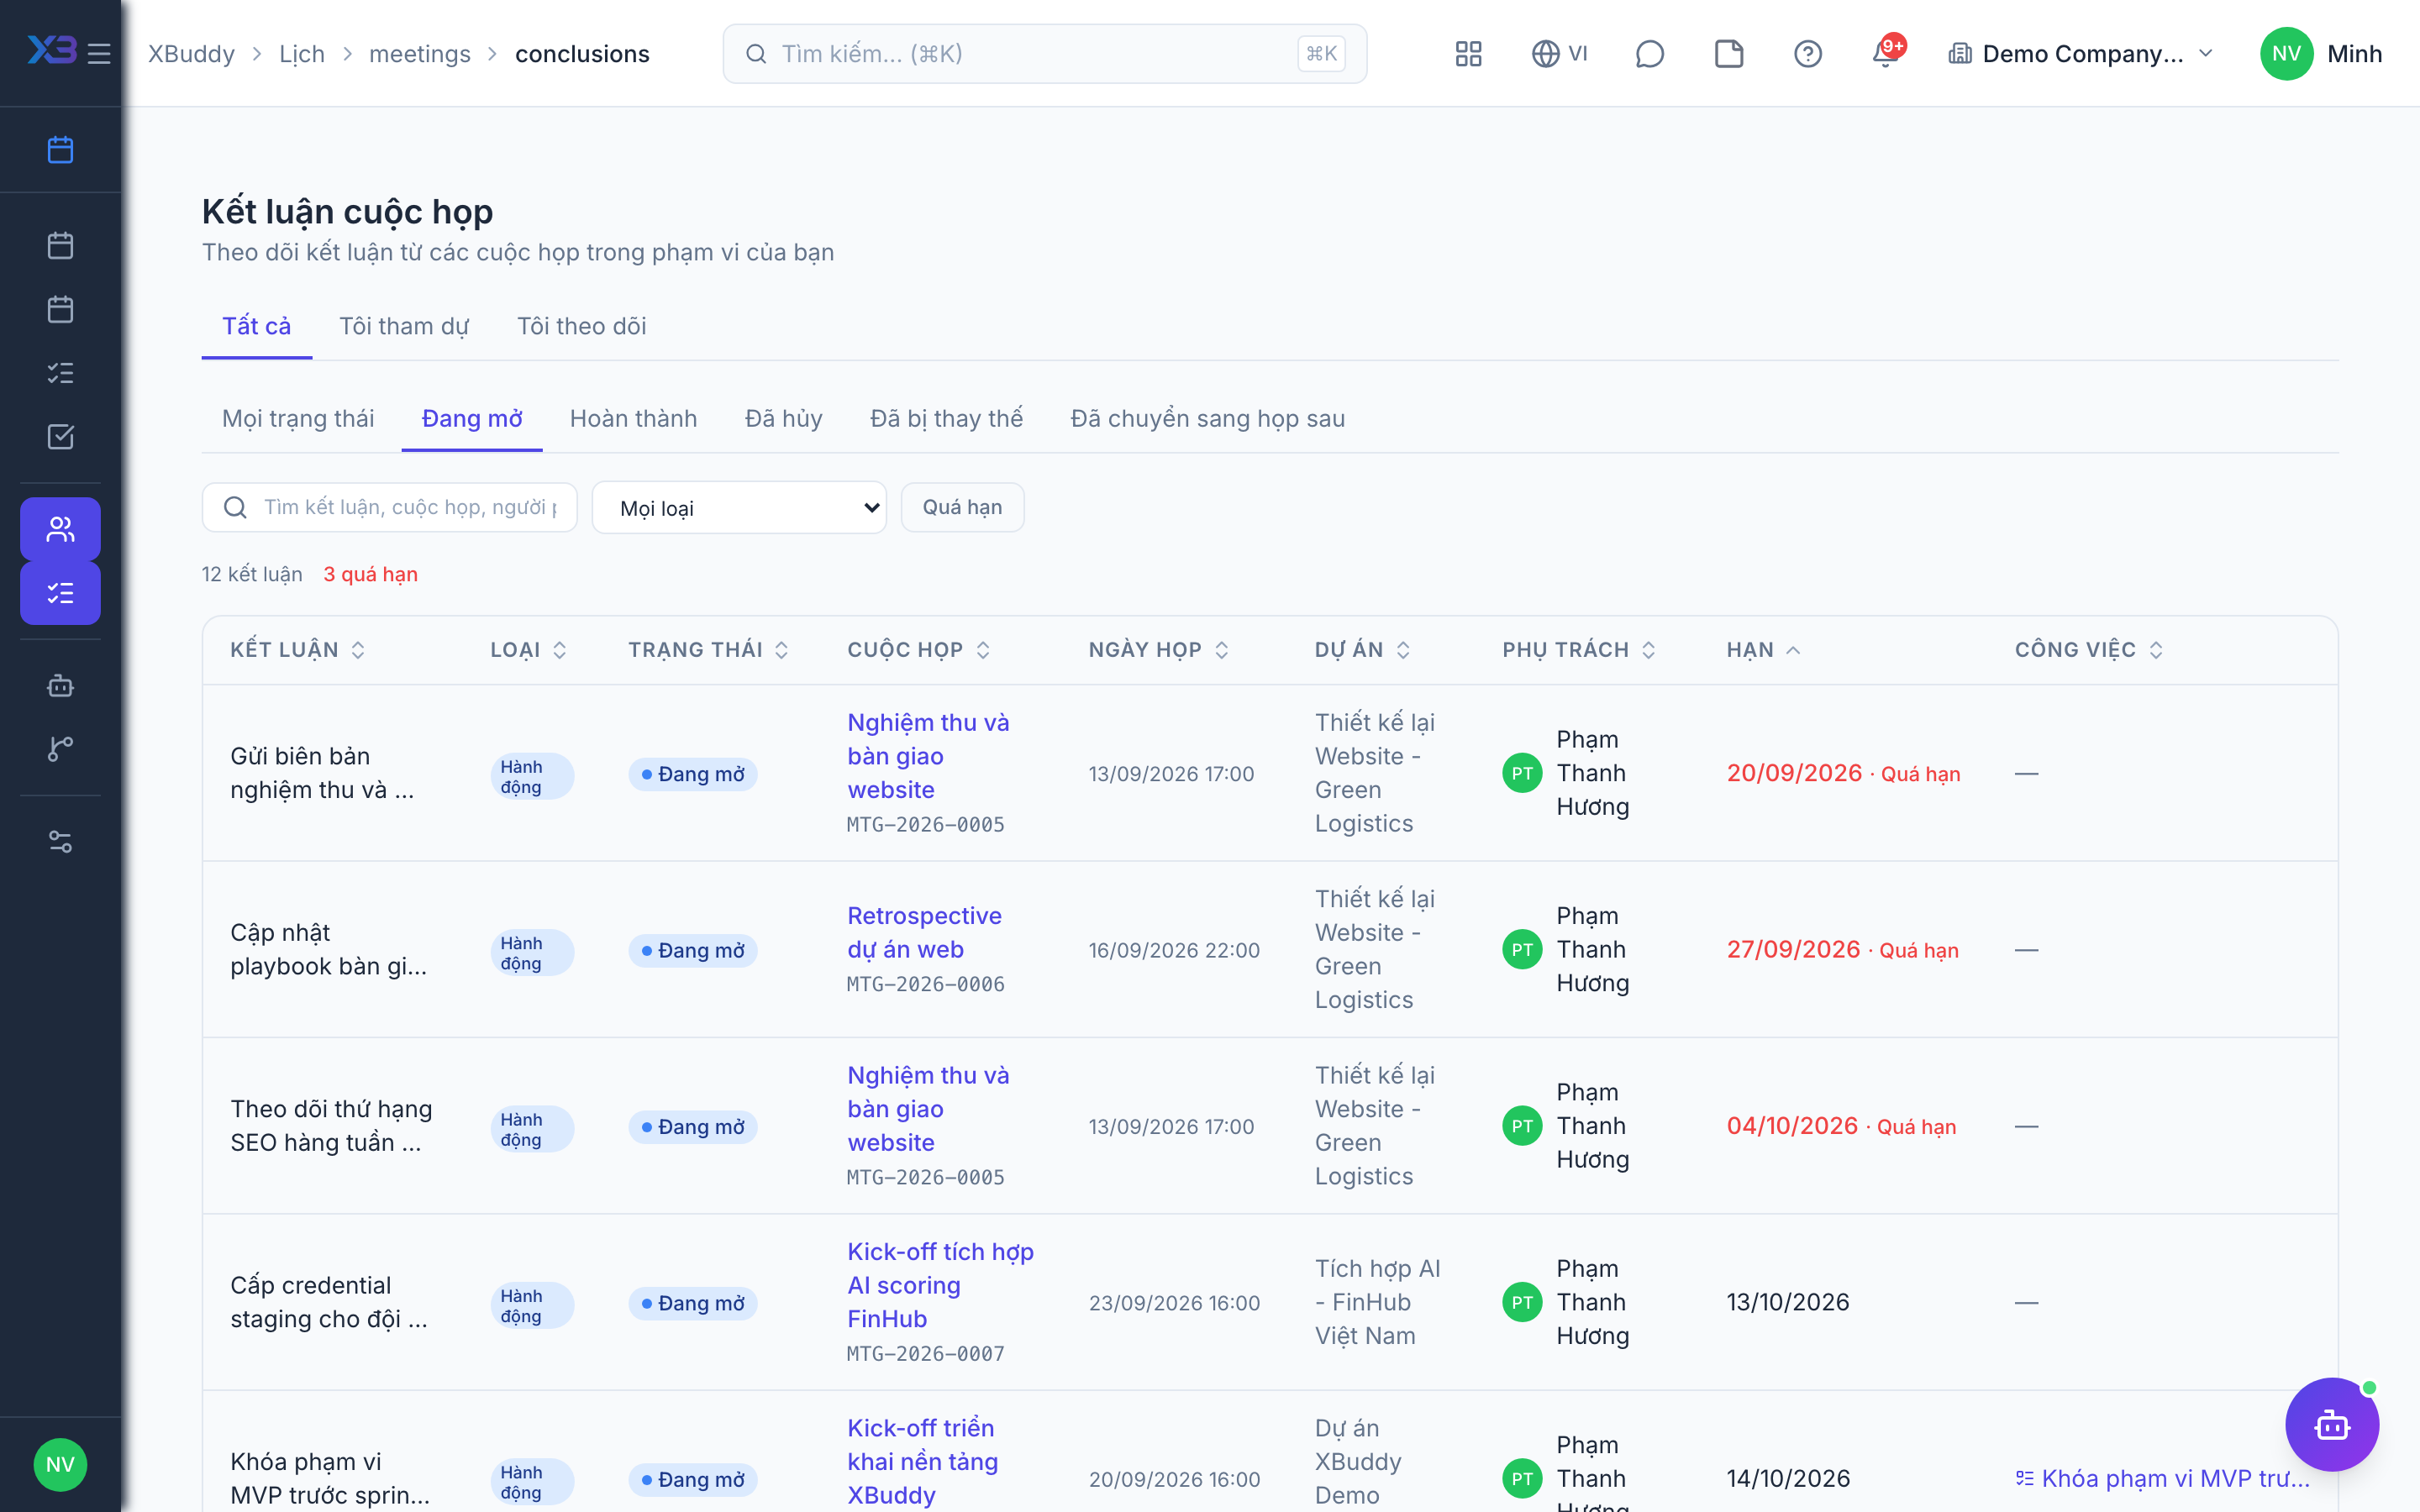Open the robot bot icon in sidebar
Image resolution: width=2420 pixels, height=1512 pixels.
click(60, 685)
